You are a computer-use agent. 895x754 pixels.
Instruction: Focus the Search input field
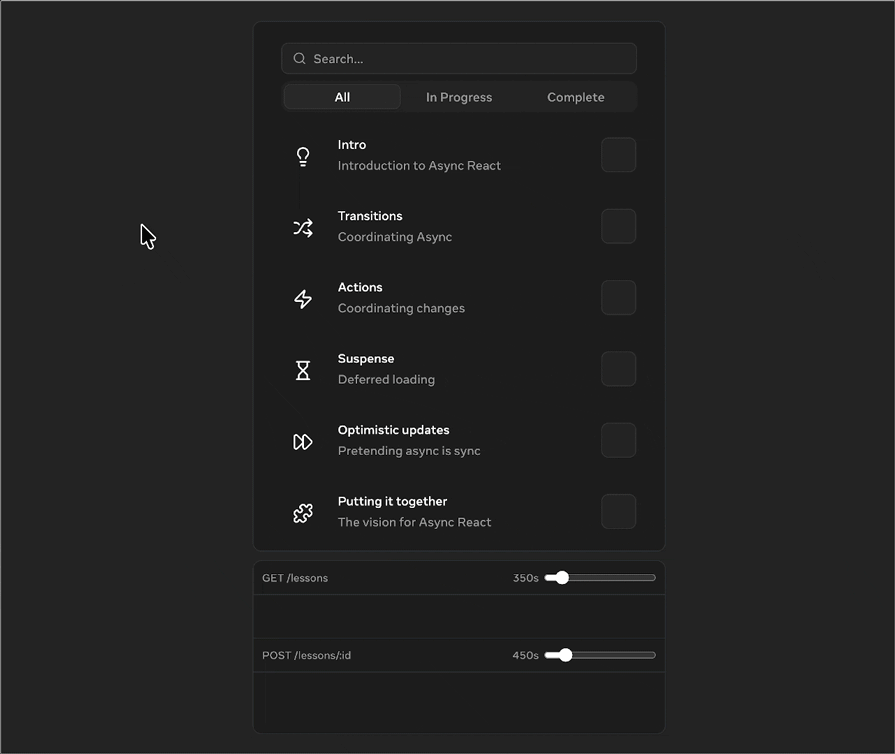tap(470, 59)
